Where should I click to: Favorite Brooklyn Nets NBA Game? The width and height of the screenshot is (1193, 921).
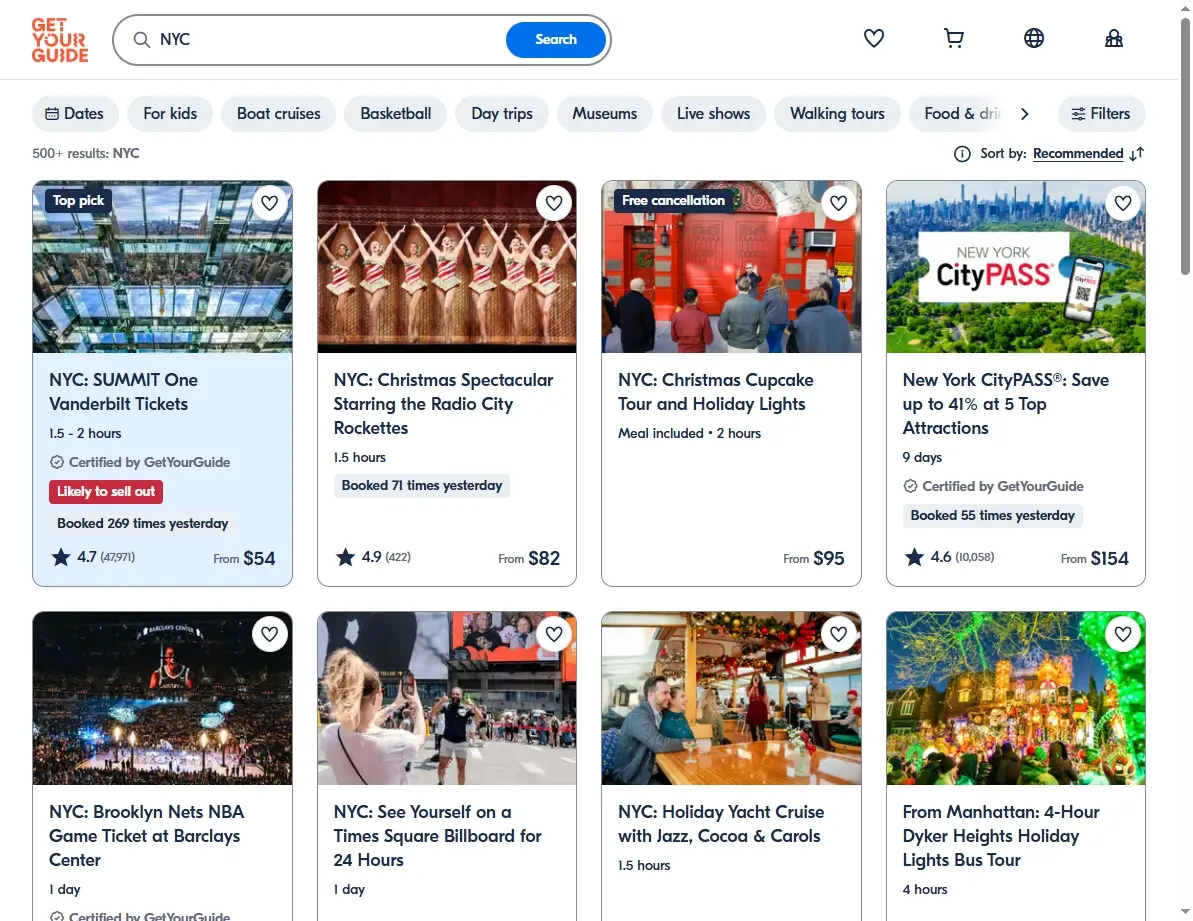point(269,634)
